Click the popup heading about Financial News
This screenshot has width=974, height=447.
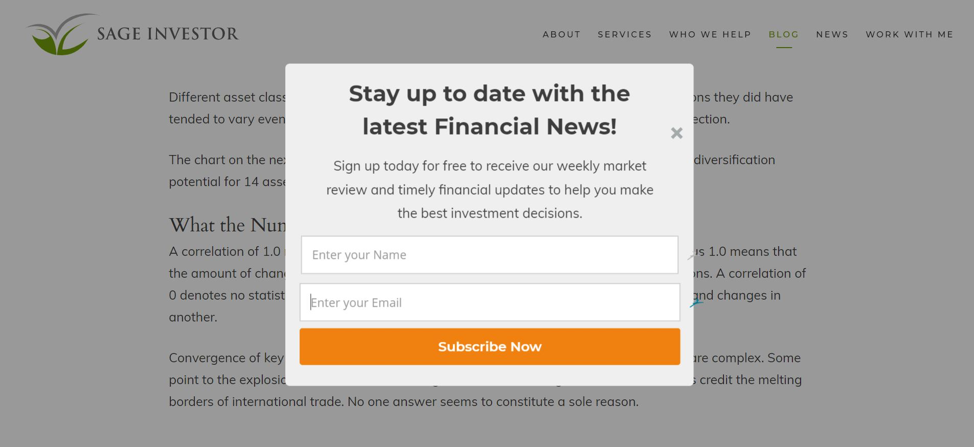[489, 110]
